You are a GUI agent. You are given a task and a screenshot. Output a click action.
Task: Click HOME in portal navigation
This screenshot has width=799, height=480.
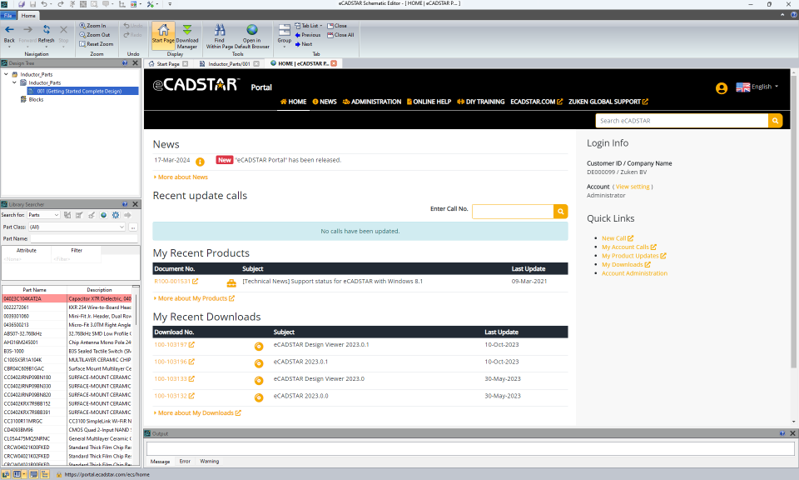pyautogui.click(x=294, y=101)
